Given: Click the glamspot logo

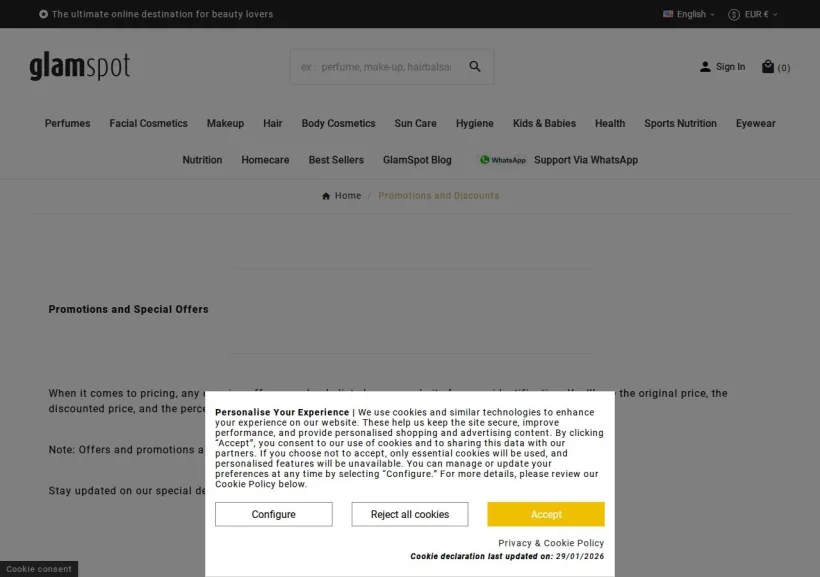Looking at the screenshot, I should [x=79, y=66].
